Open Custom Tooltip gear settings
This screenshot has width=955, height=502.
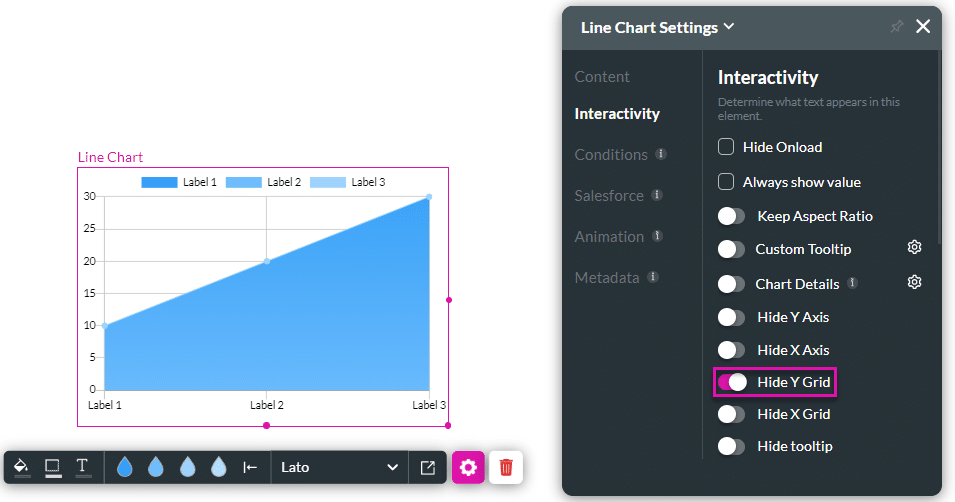[x=914, y=248]
